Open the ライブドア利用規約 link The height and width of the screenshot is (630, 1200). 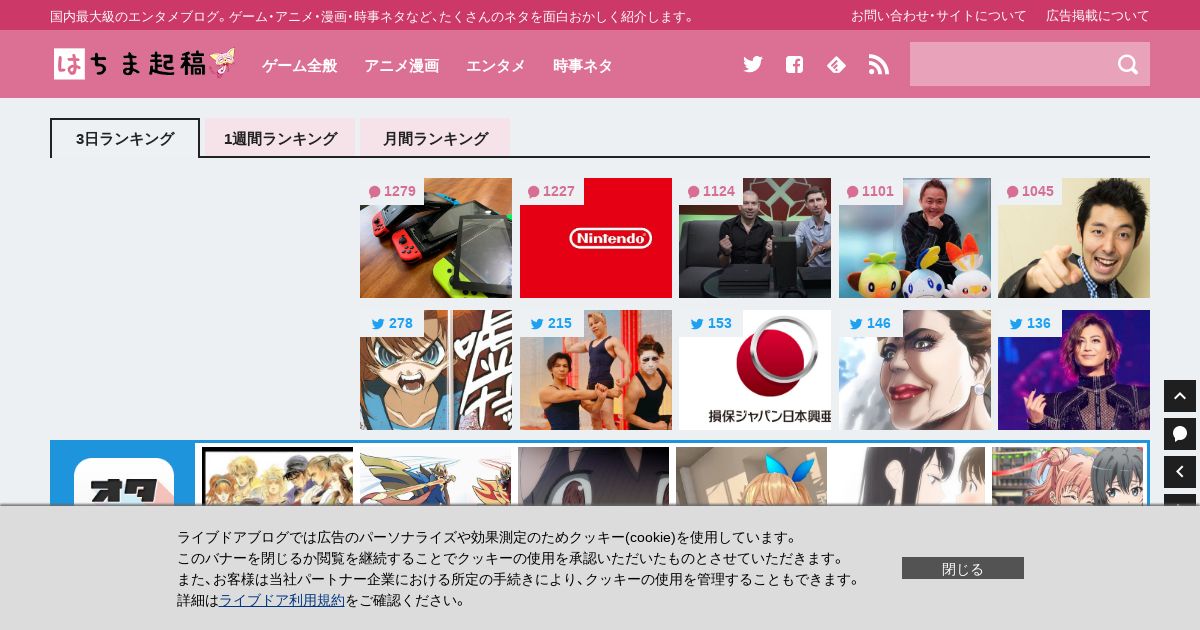coord(282,600)
